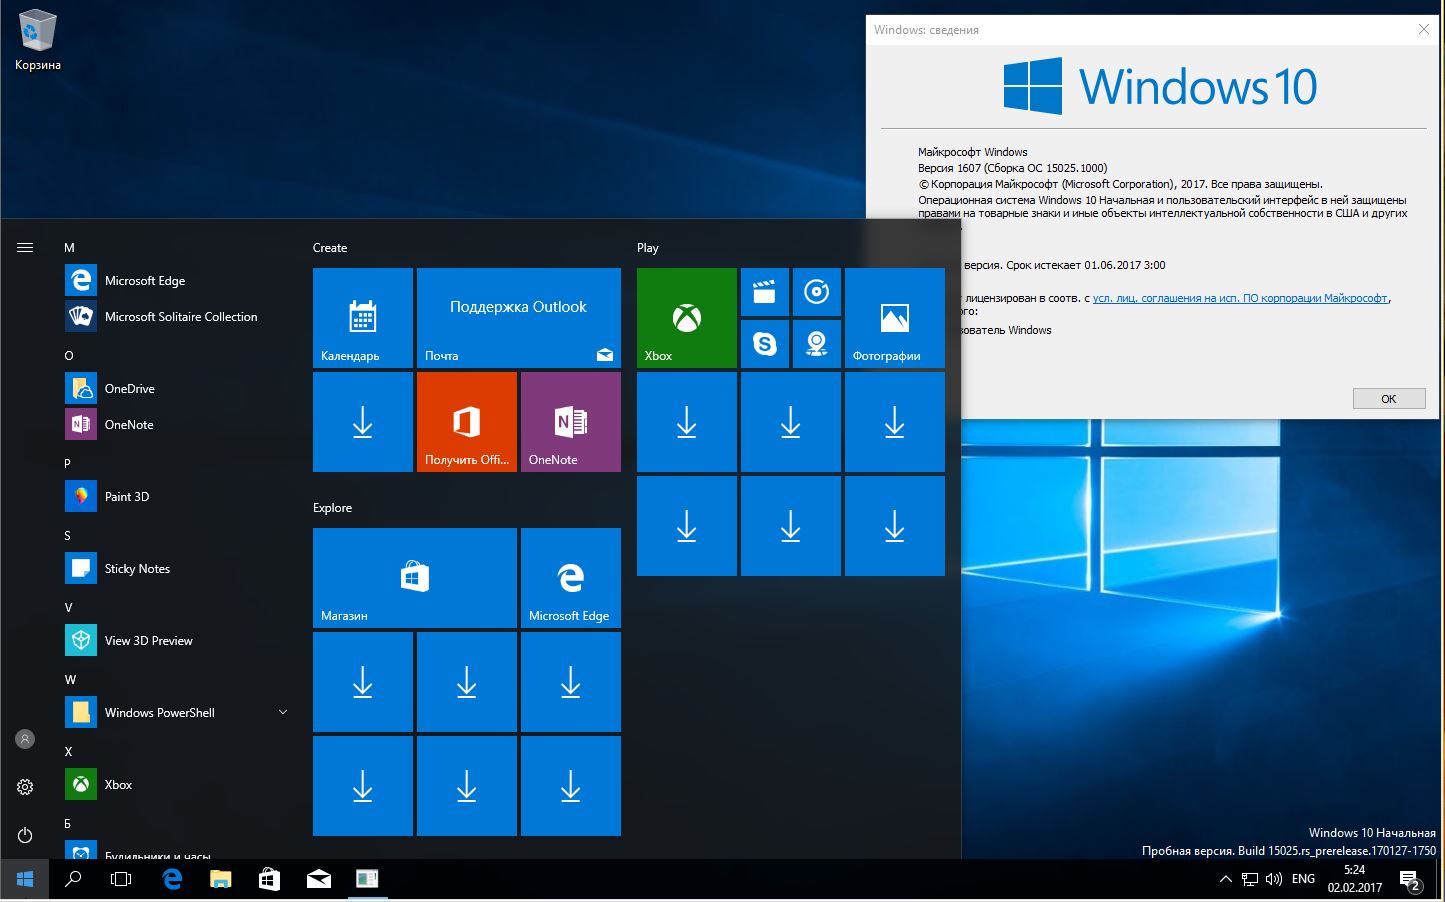Open taskbar Search magnifier
Screen dimensions: 1445x902
[x=73, y=879]
